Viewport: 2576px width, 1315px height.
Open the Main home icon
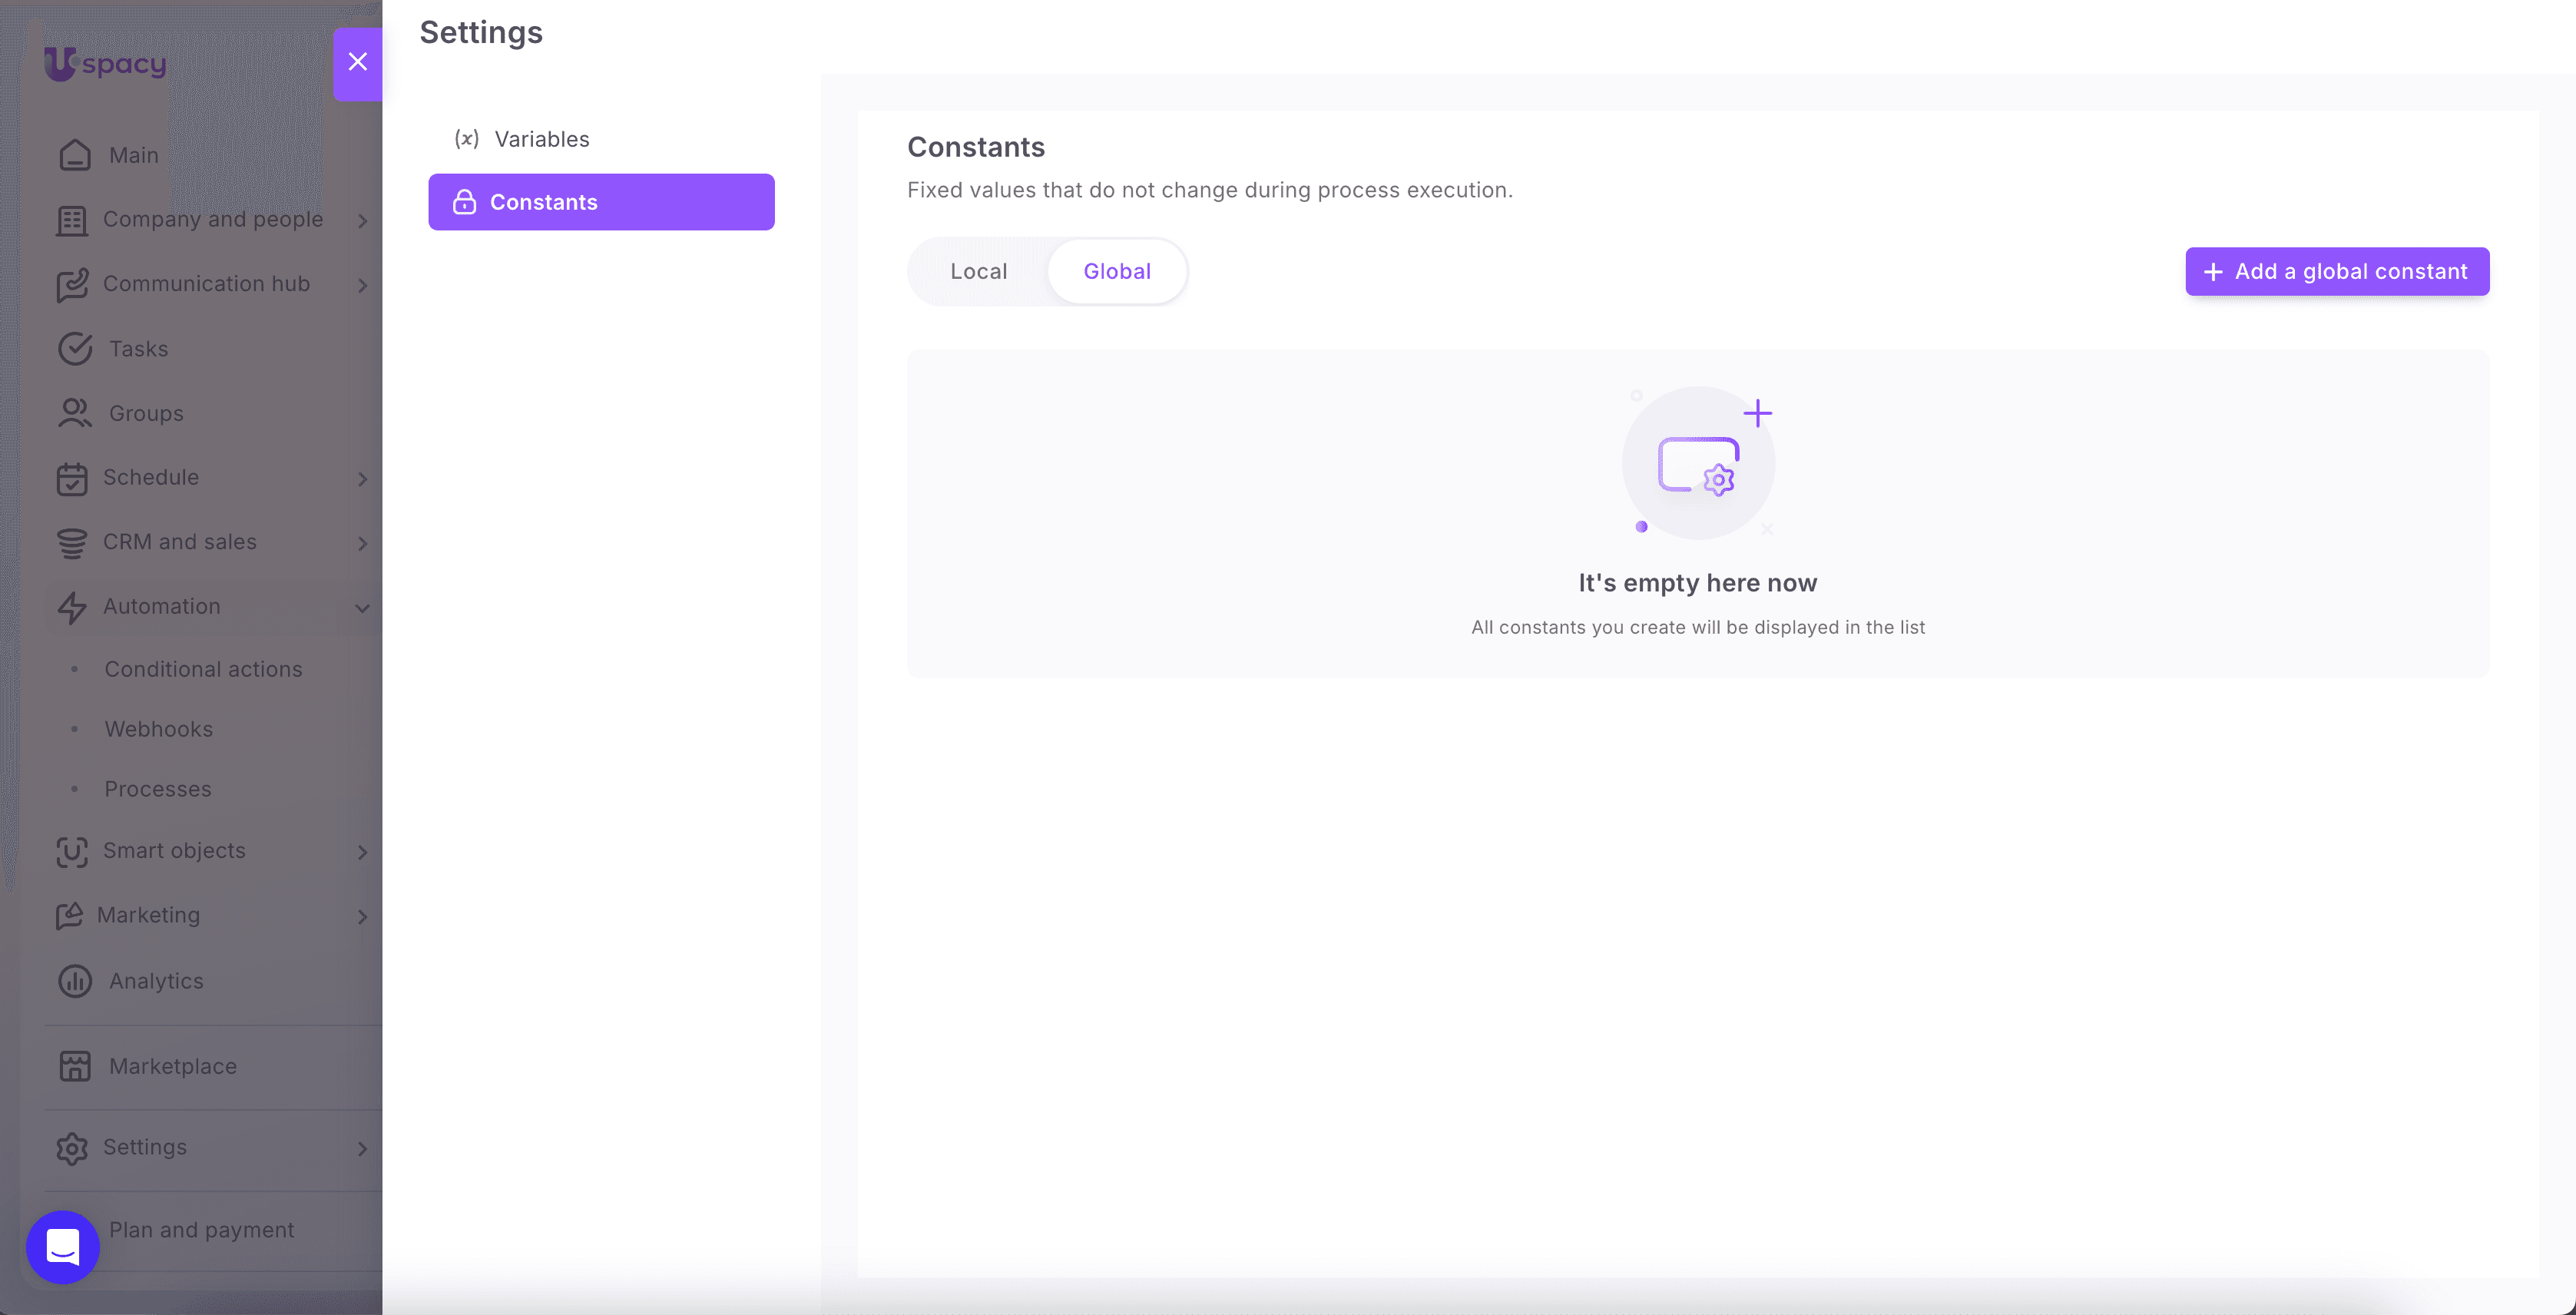point(75,155)
